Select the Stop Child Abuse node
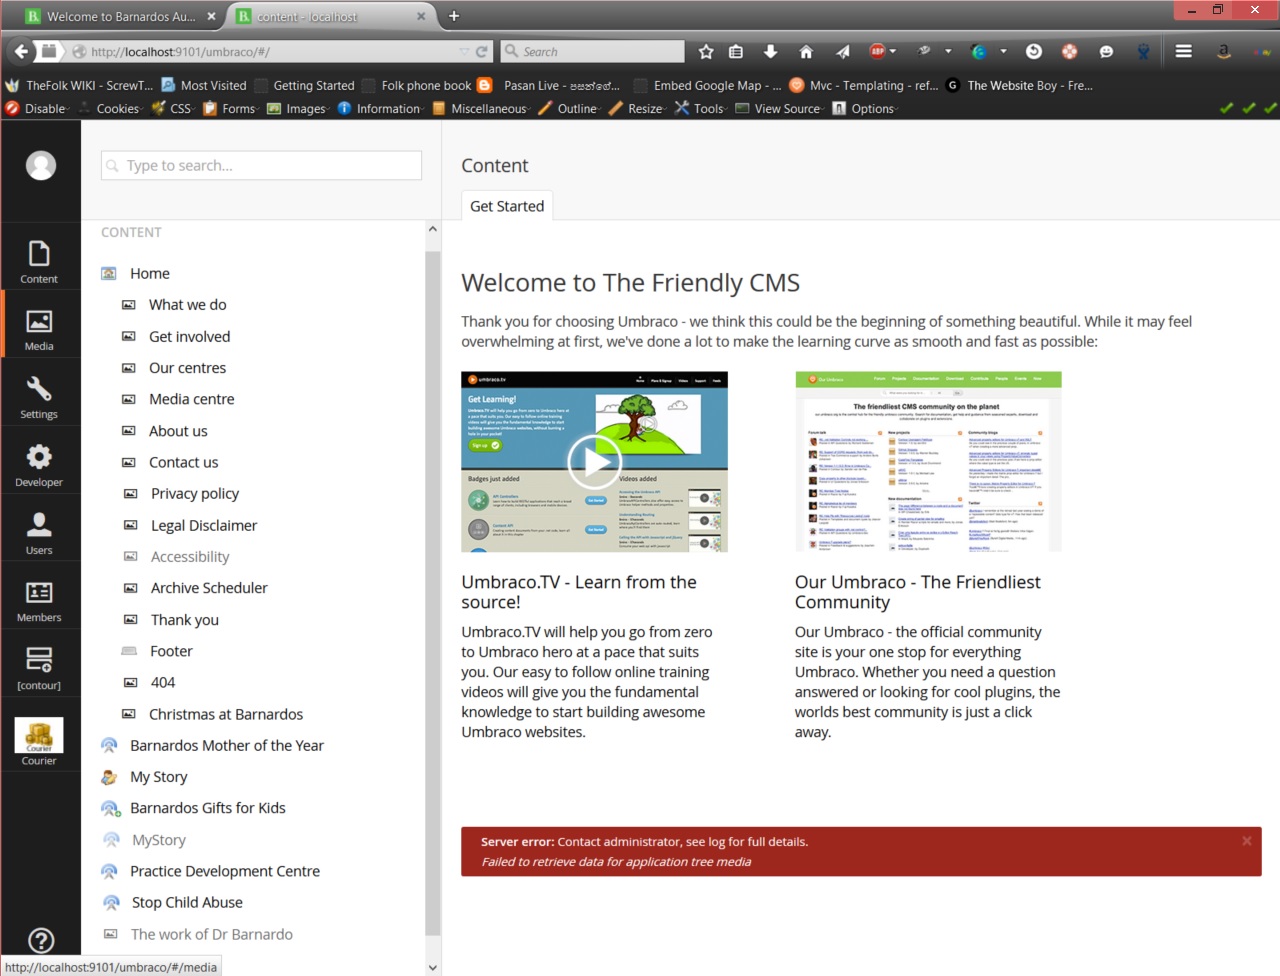1280x976 pixels. pos(187,902)
